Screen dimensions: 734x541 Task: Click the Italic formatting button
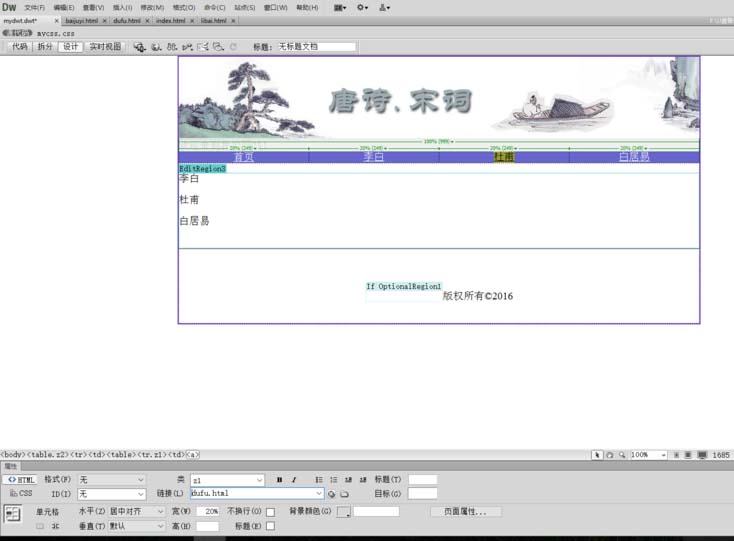(x=293, y=480)
